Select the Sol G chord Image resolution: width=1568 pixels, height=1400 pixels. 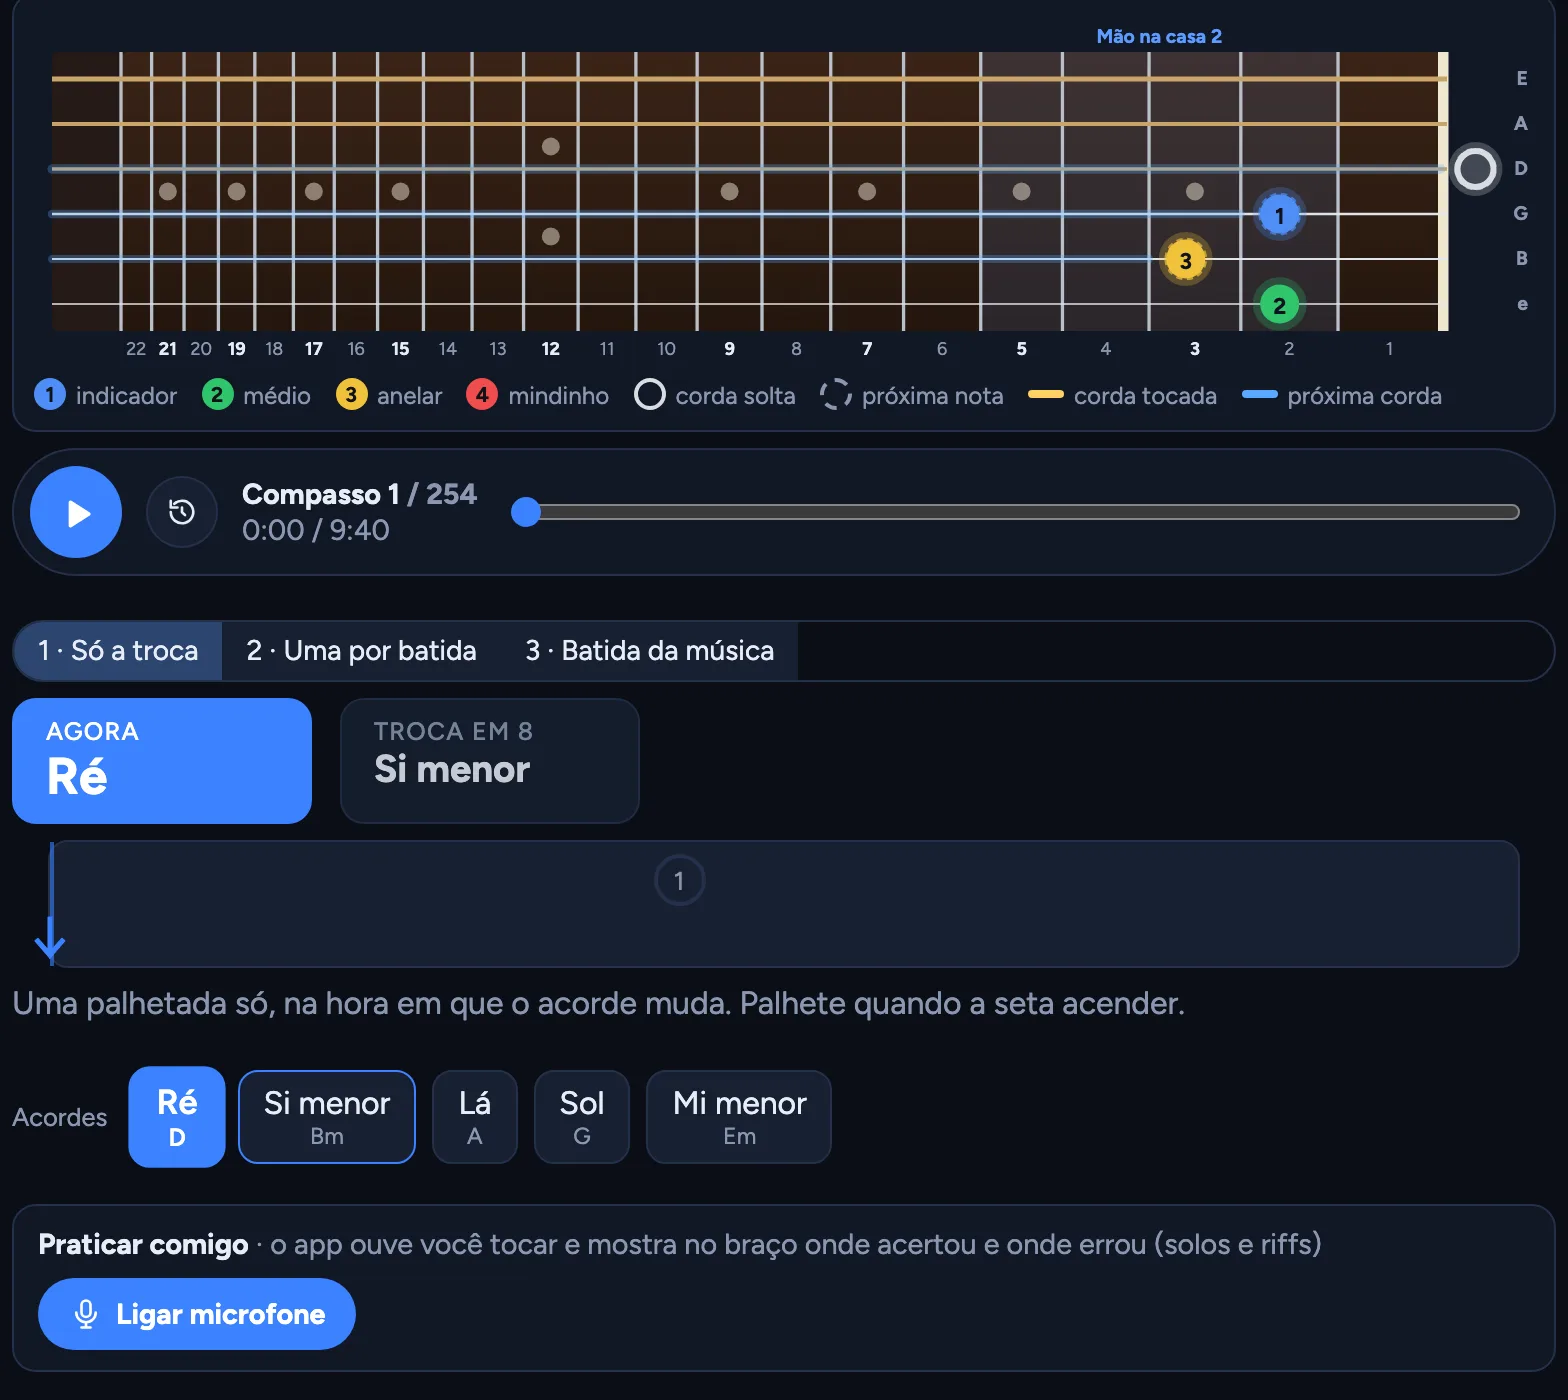[582, 1117]
